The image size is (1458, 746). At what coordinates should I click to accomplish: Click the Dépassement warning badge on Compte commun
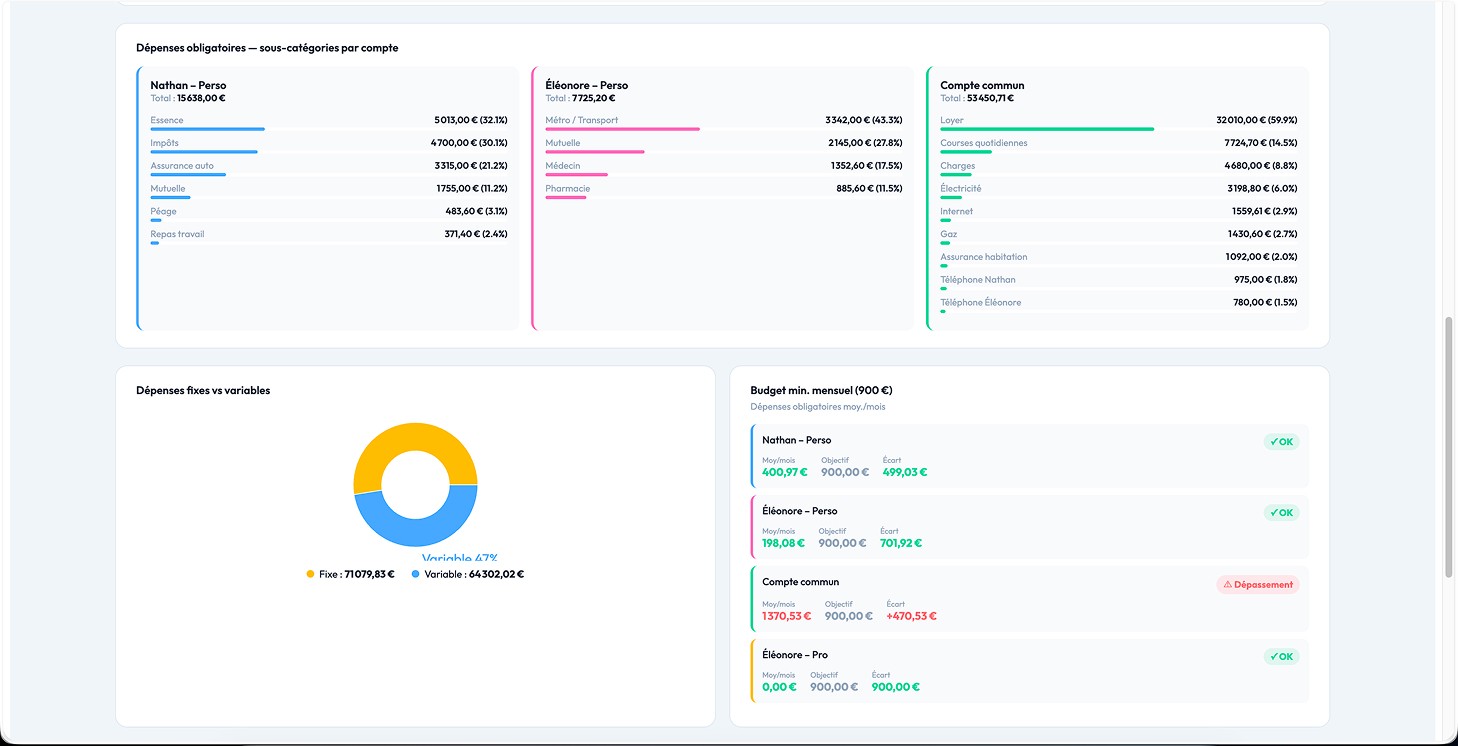[x=1258, y=584]
